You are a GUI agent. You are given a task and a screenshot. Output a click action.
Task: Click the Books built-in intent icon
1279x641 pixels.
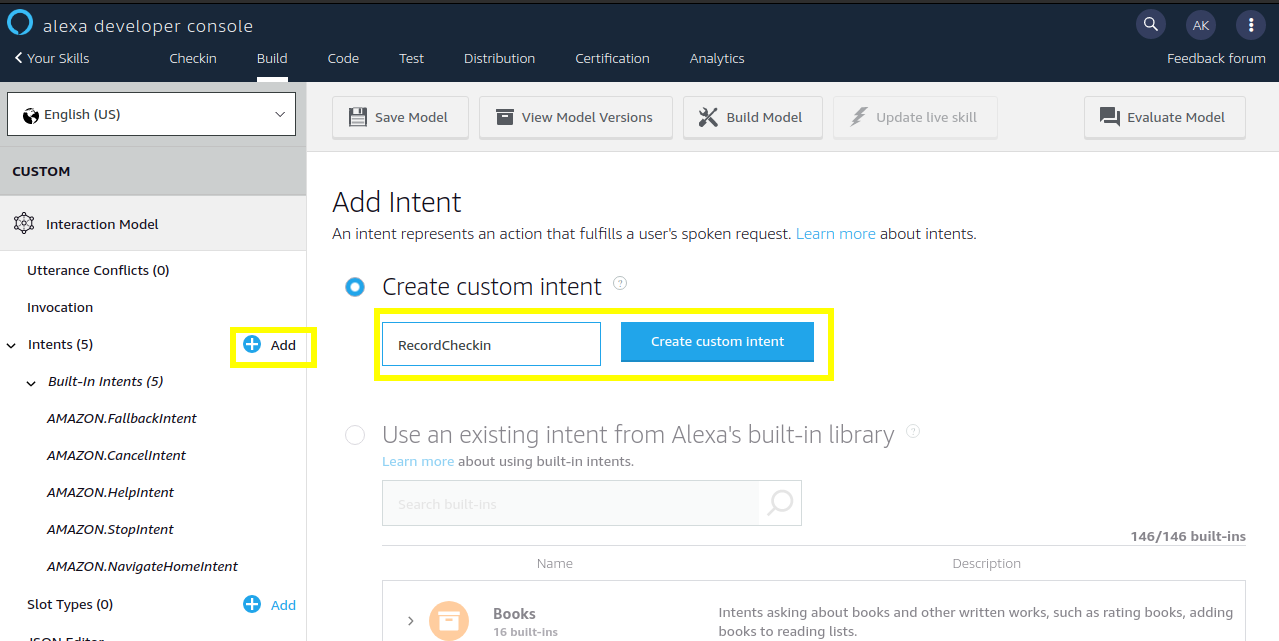pos(449,620)
